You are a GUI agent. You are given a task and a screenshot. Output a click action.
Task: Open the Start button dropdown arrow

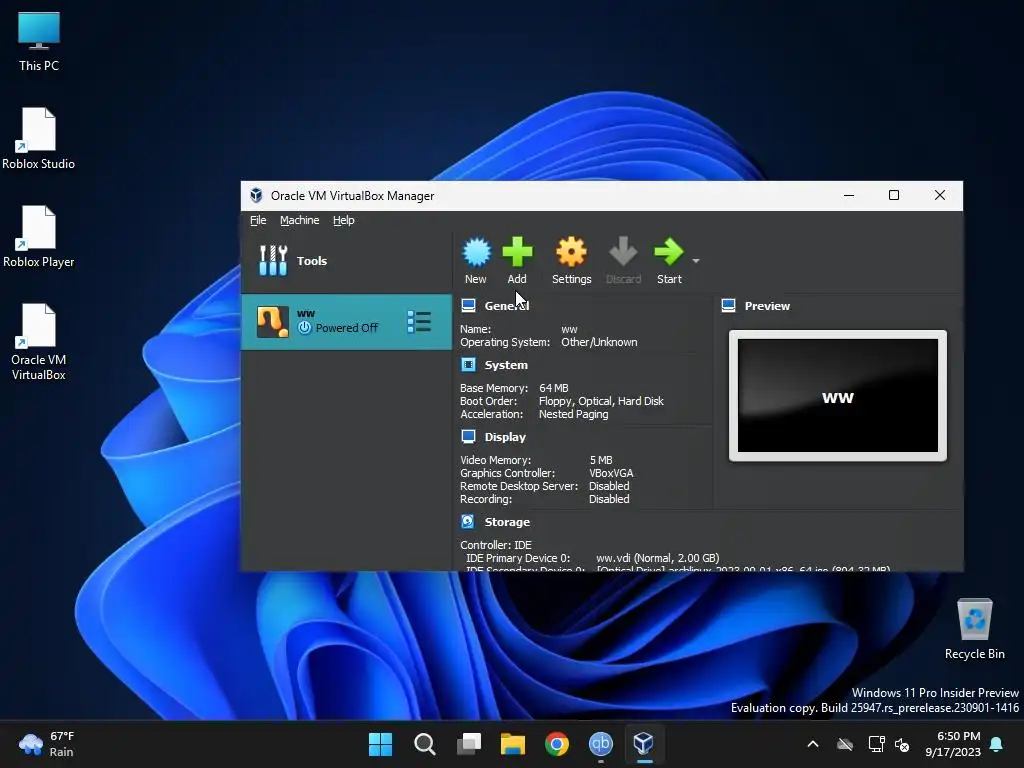[696, 261]
